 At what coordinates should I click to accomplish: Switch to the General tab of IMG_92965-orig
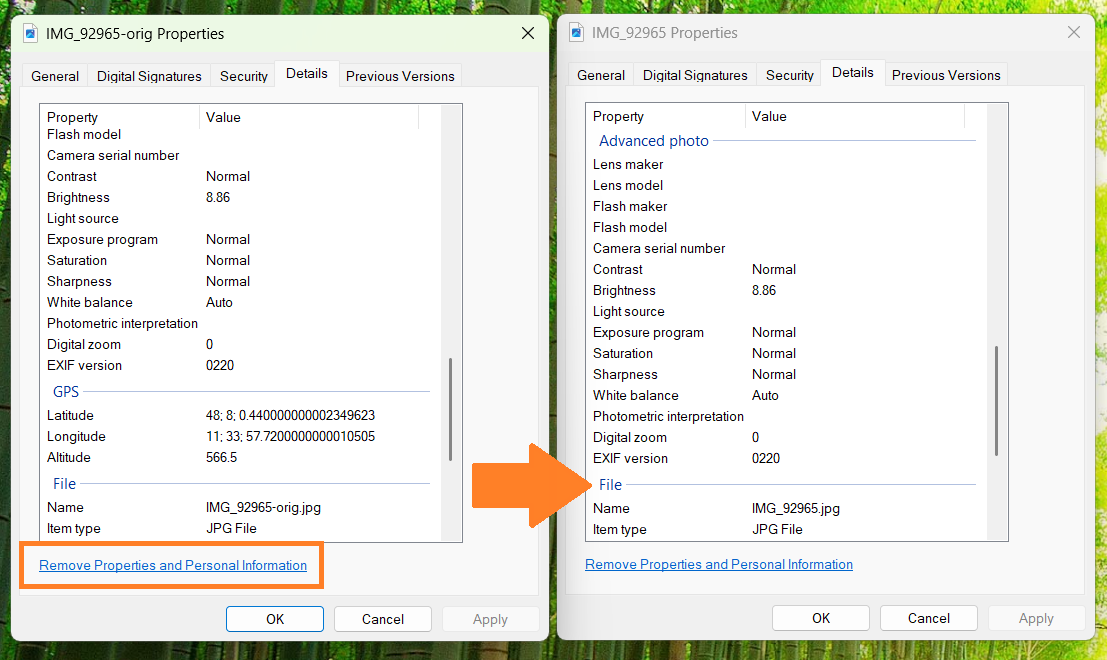click(54, 75)
